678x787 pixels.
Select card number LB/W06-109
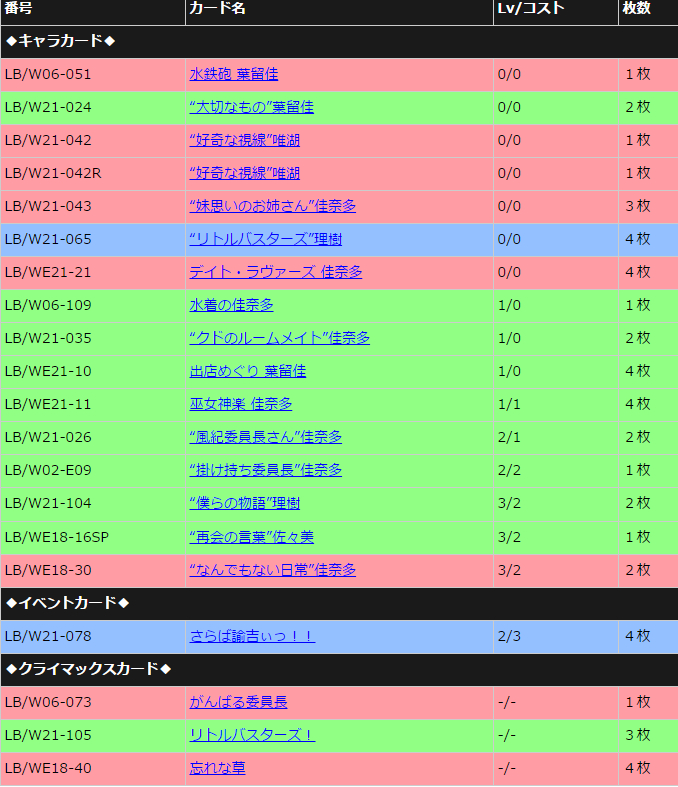[48, 306]
